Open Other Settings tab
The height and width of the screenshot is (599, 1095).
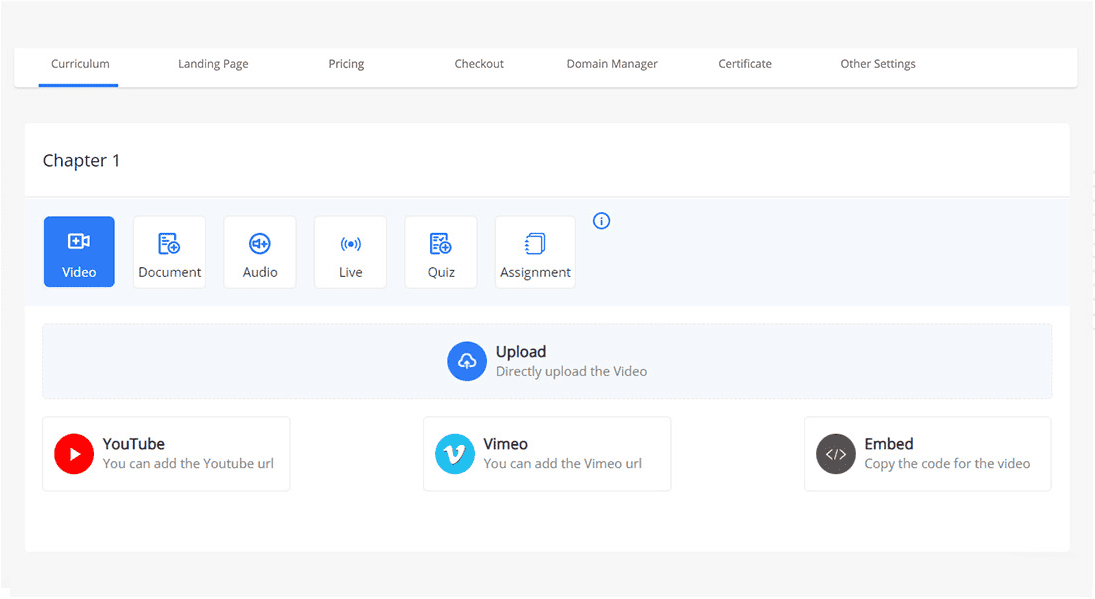tap(877, 63)
